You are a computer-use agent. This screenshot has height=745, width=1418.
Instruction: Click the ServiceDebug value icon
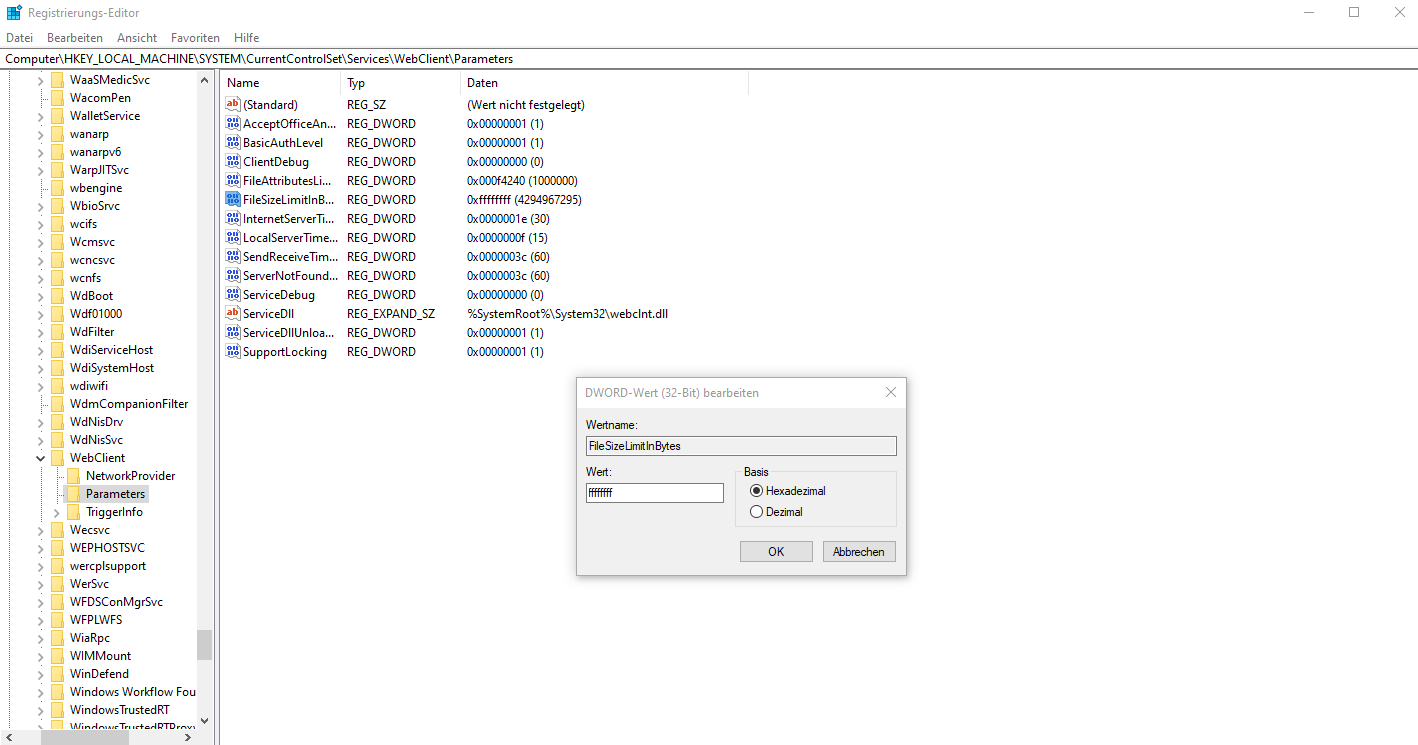pos(233,294)
